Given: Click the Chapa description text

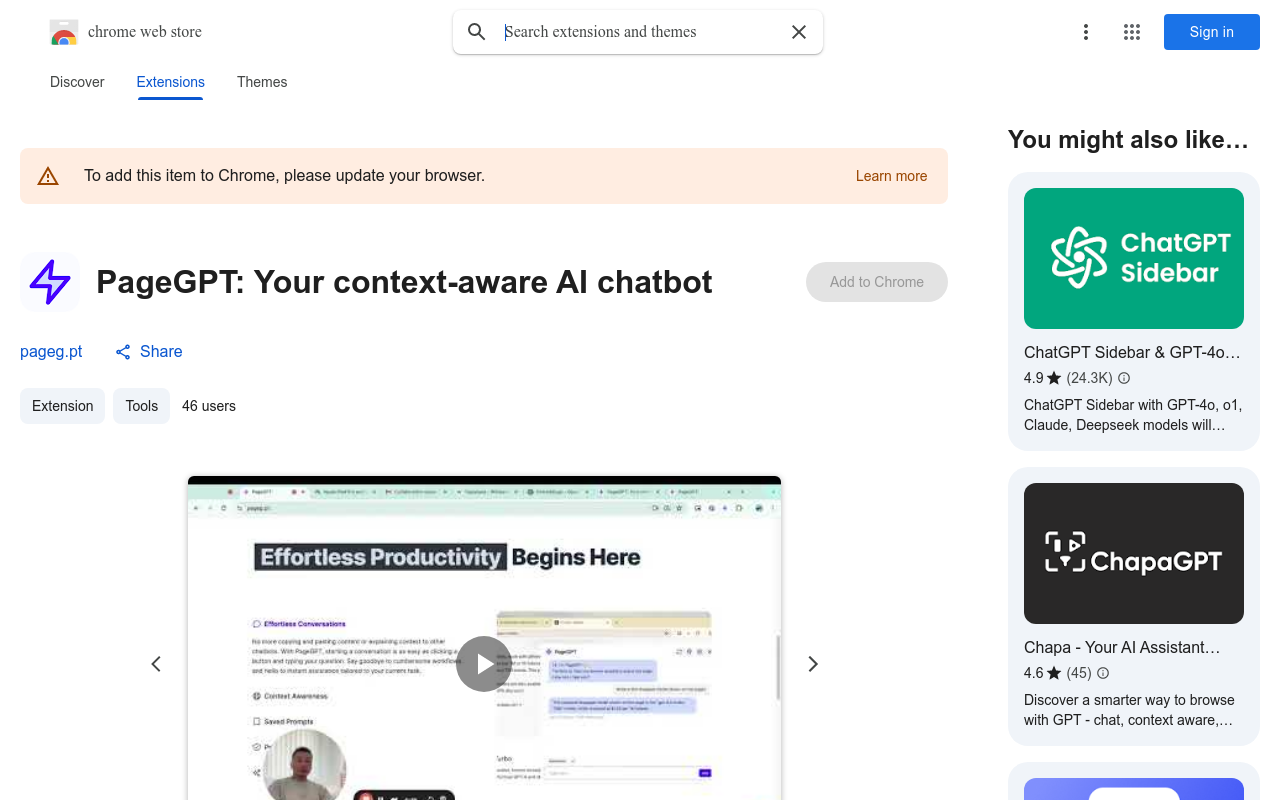Looking at the screenshot, I should point(1129,710).
